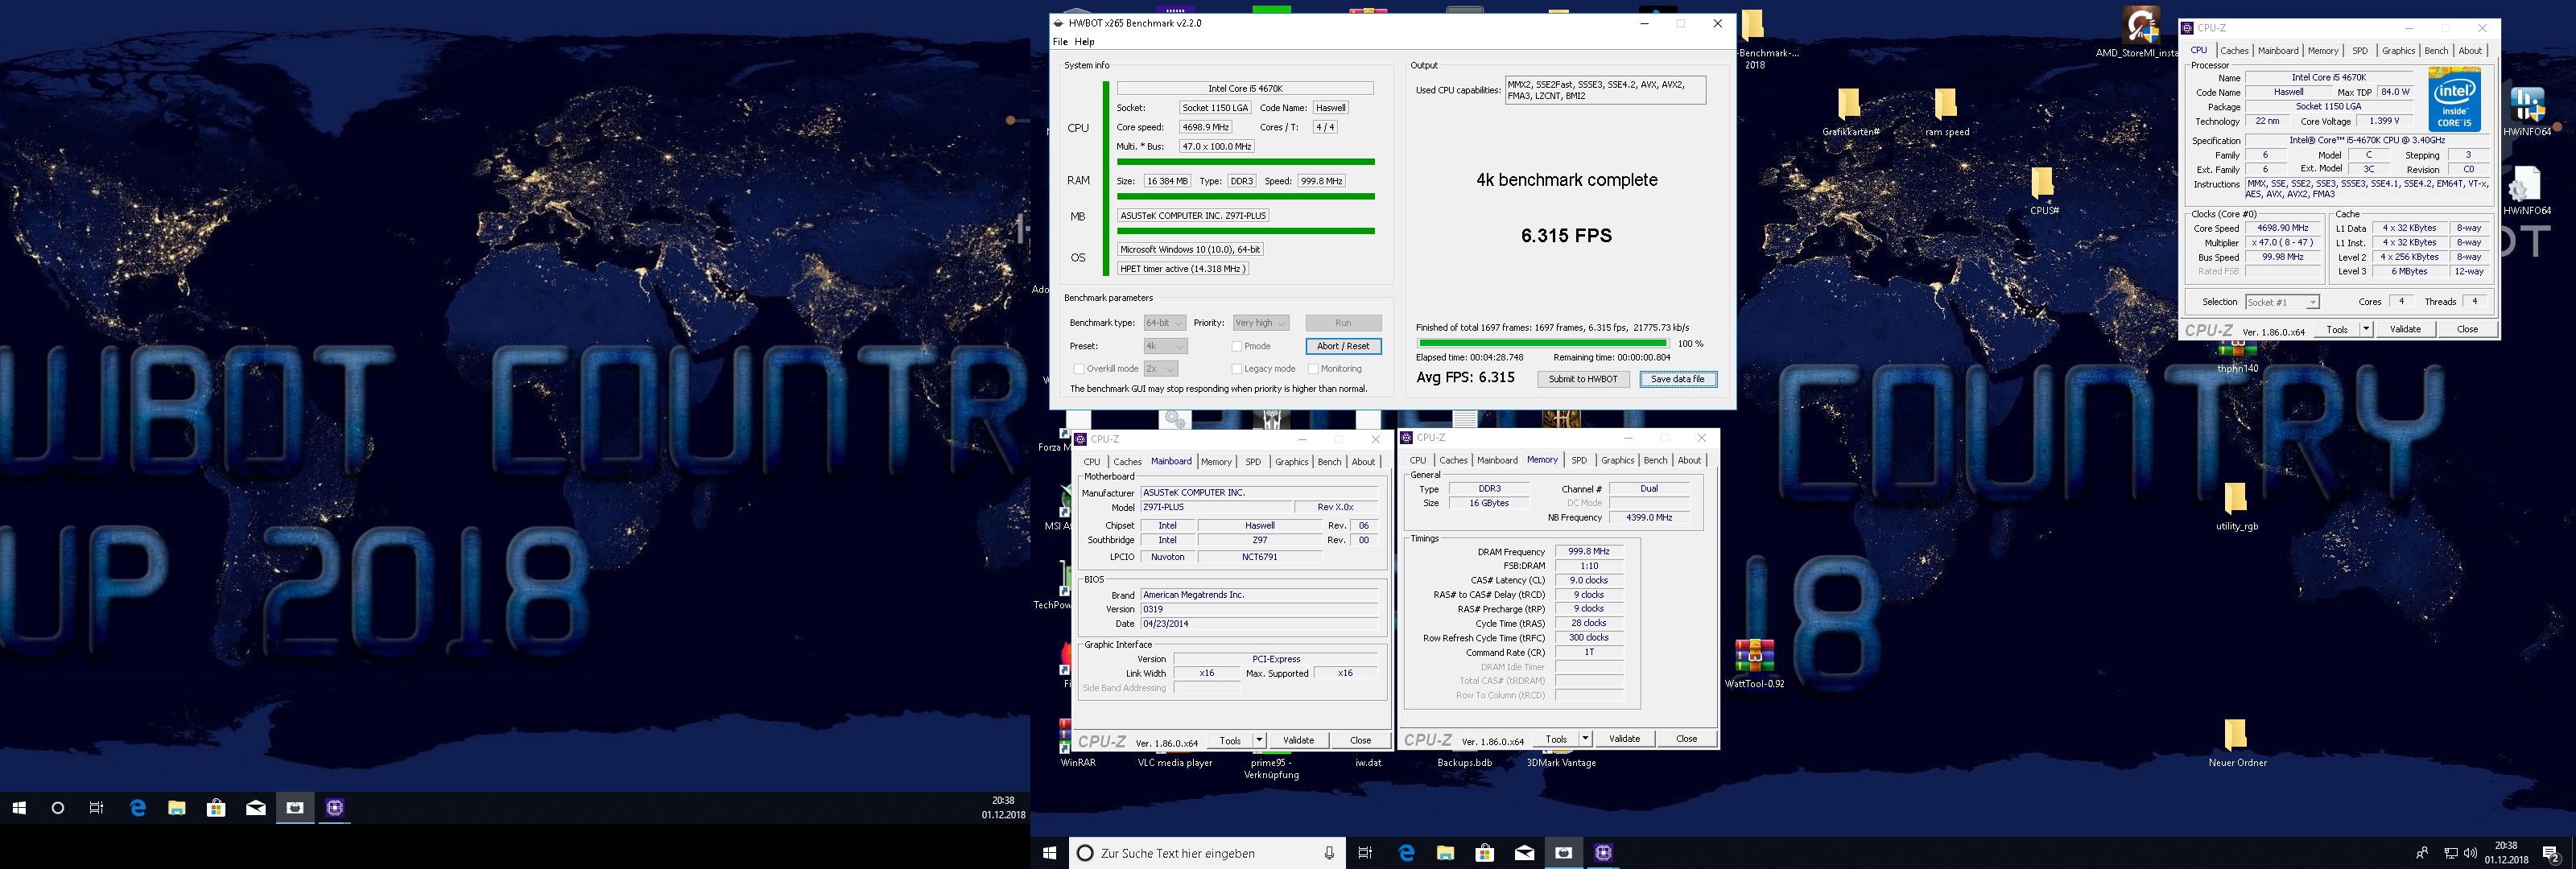Select the WinRAR desktop shortcut
This screenshot has height=869, width=2576.
point(1066,736)
